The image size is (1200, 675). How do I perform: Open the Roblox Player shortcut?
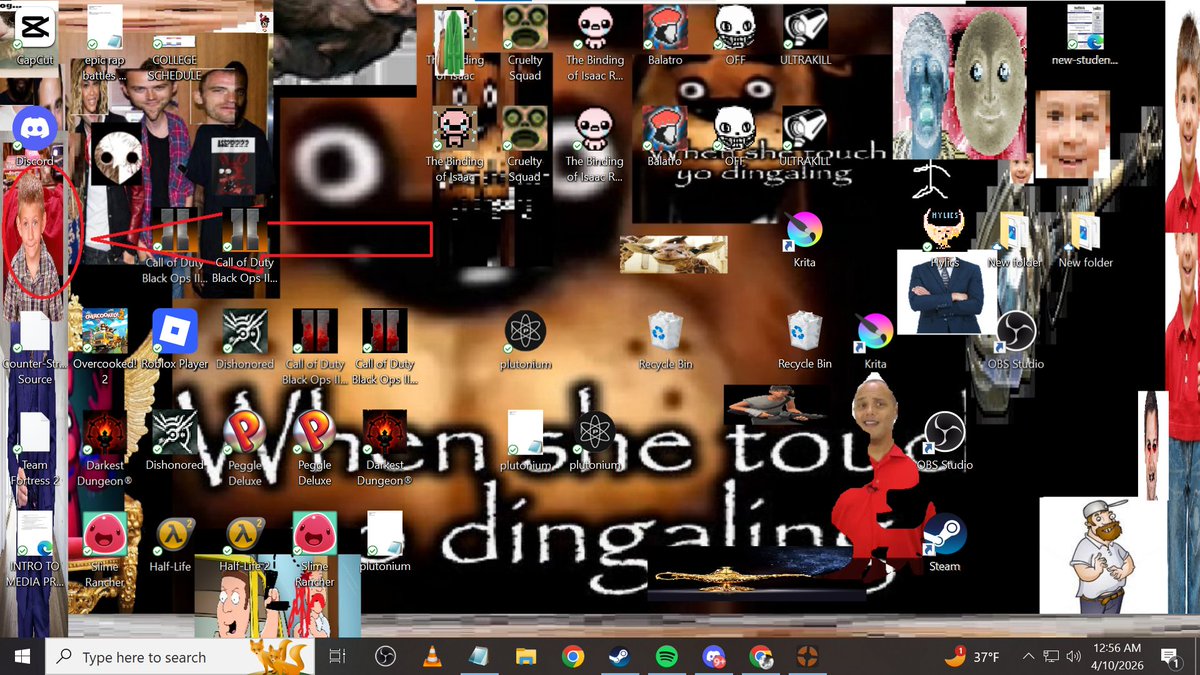coord(175,340)
